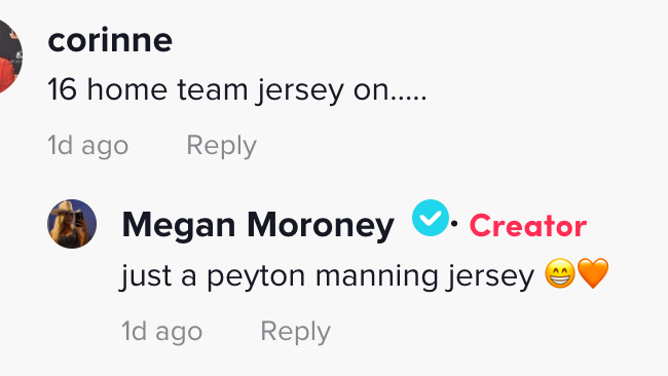Reply to Megan Moroney's comment
Viewport: 668px width, 376px height.
point(295,332)
